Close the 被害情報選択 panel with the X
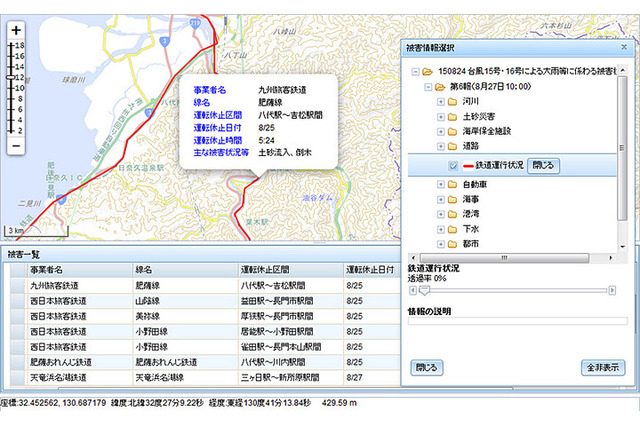 (x=624, y=47)
